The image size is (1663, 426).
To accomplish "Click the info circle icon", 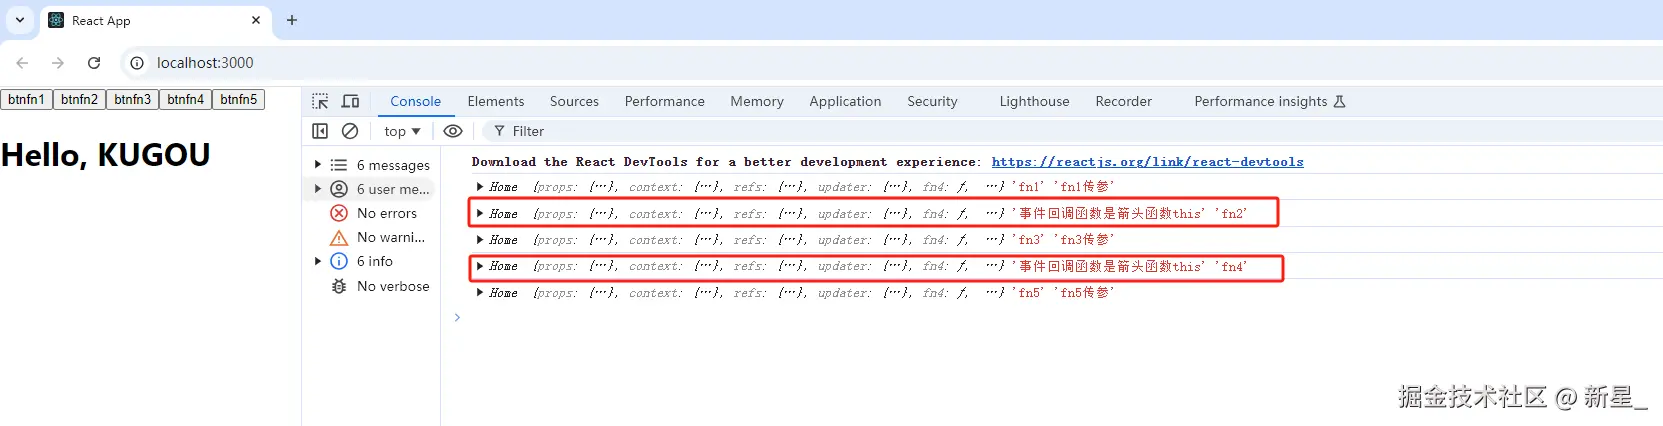I will tap(339, 261).
